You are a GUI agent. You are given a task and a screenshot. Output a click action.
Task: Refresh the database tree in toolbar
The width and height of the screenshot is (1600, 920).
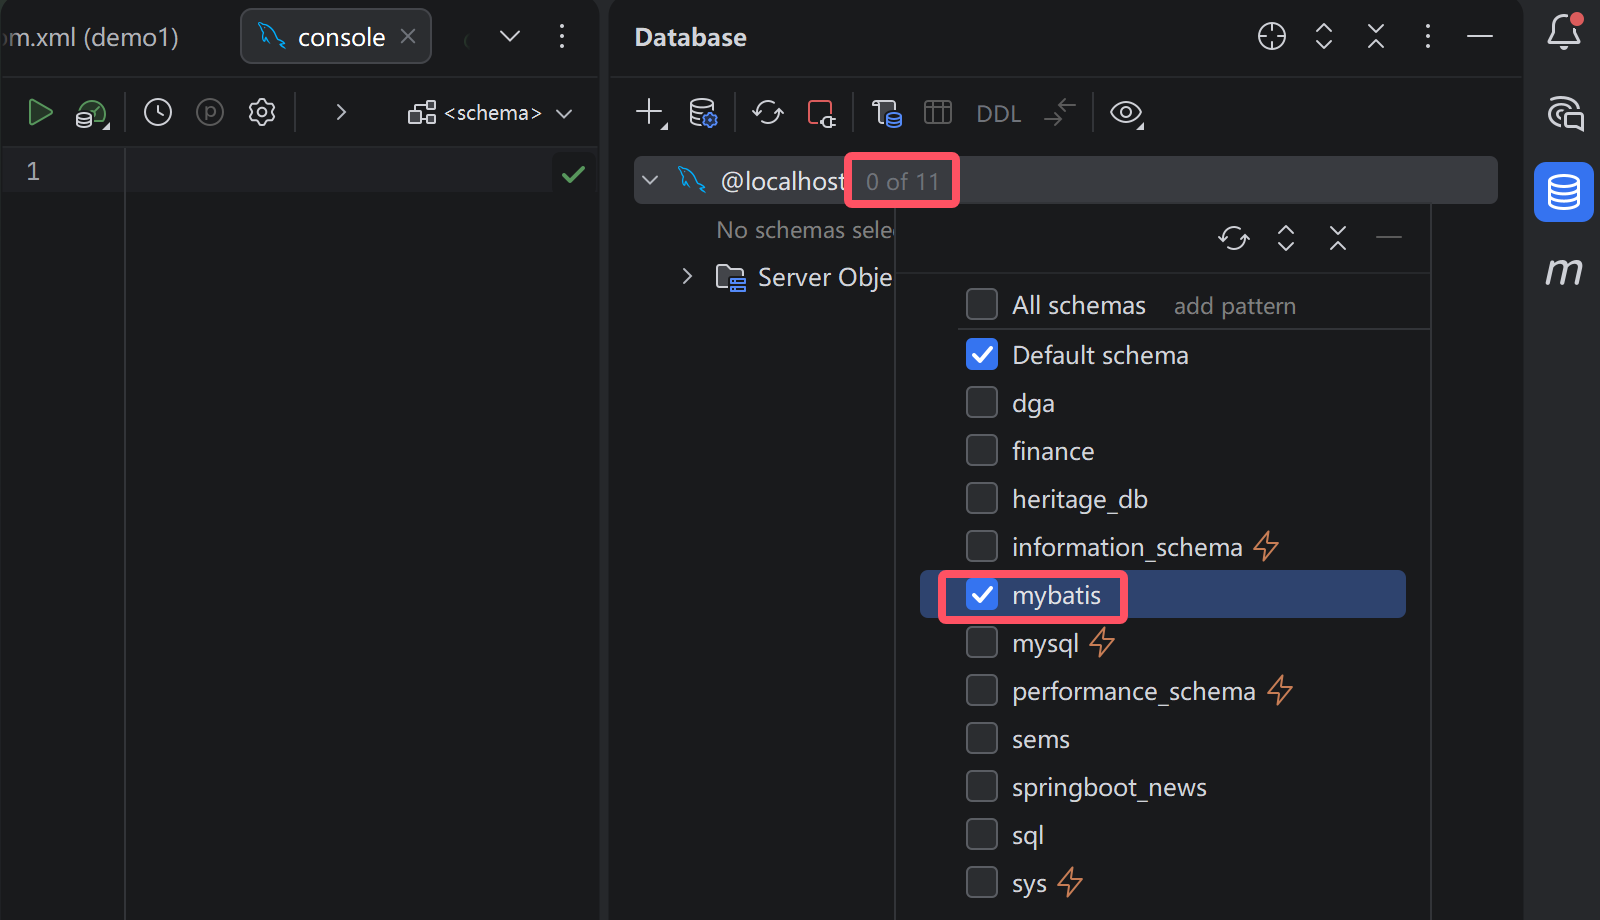[x=768, y=113]
